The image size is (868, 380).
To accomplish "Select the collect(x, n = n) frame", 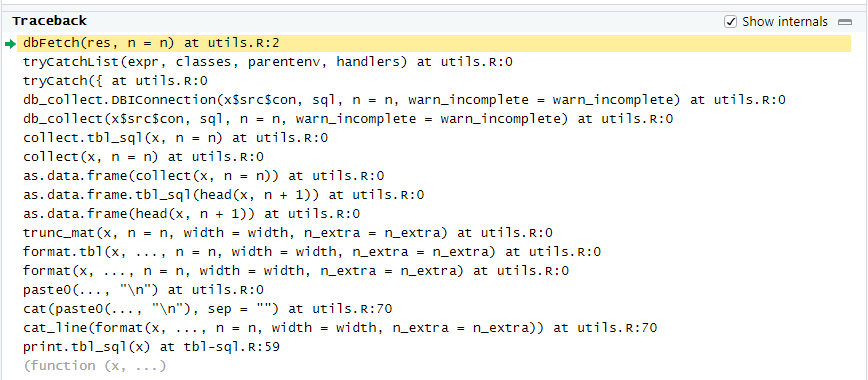I will (143, 157).
